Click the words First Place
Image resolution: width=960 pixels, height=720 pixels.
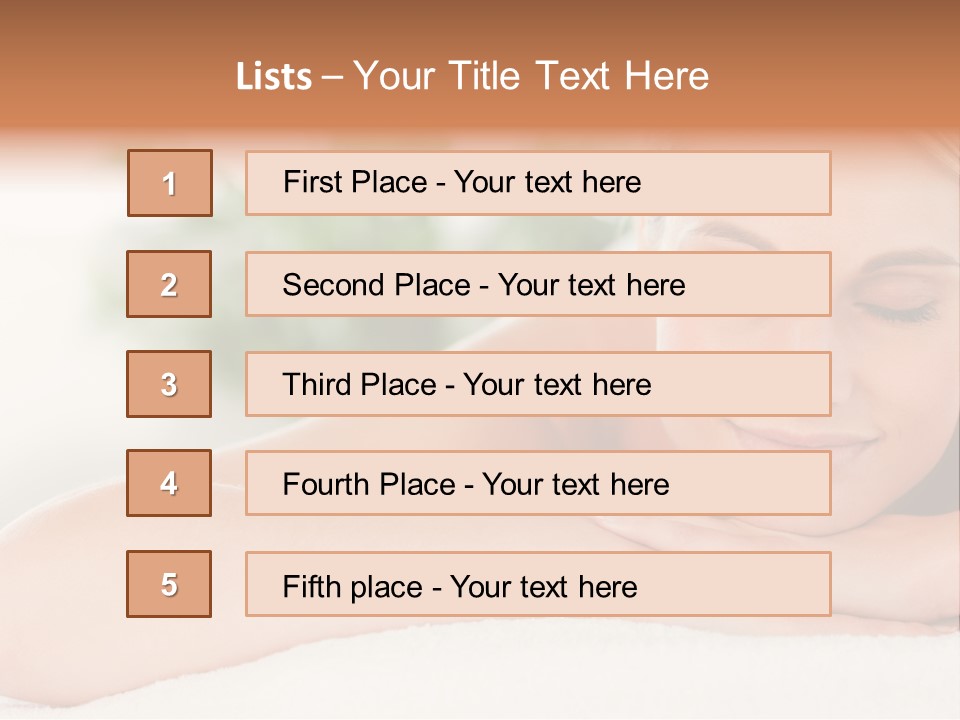(x=355, y=182)
